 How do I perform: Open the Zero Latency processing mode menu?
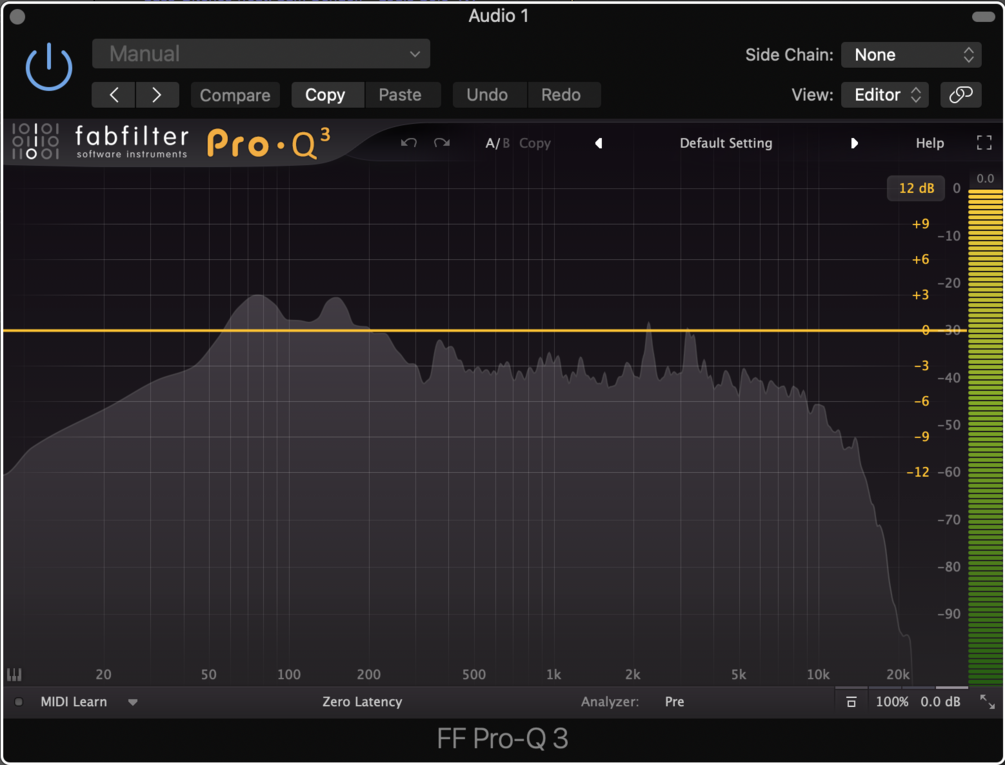pos(362,702)
